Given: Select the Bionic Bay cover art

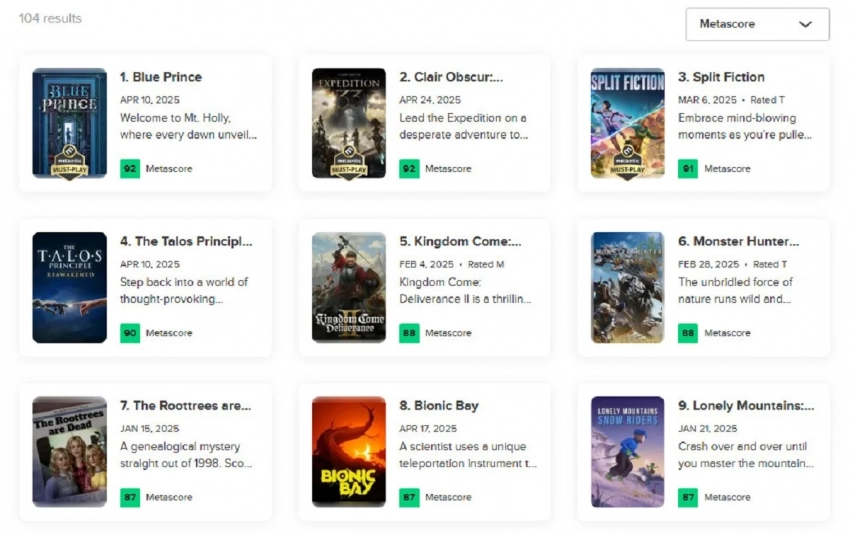Looking at the screenshot, I should pyautogui.click(x=348, y=452).
